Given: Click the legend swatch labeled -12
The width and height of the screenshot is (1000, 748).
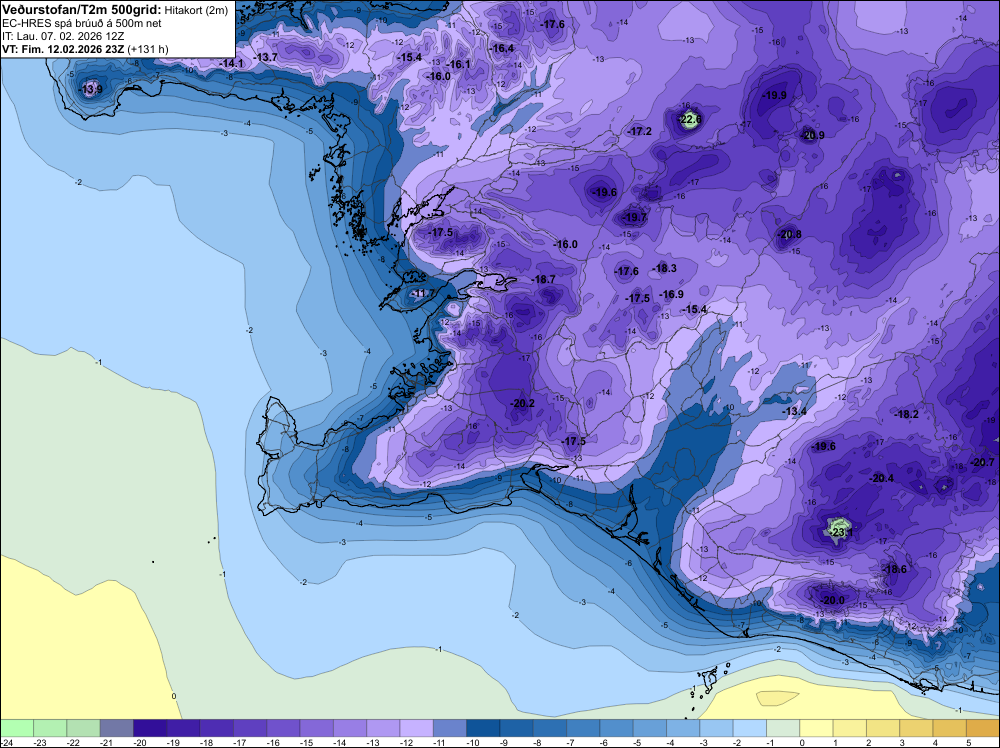Looking at the screenshot, I should pyautogui.click(x=416, y=728).
